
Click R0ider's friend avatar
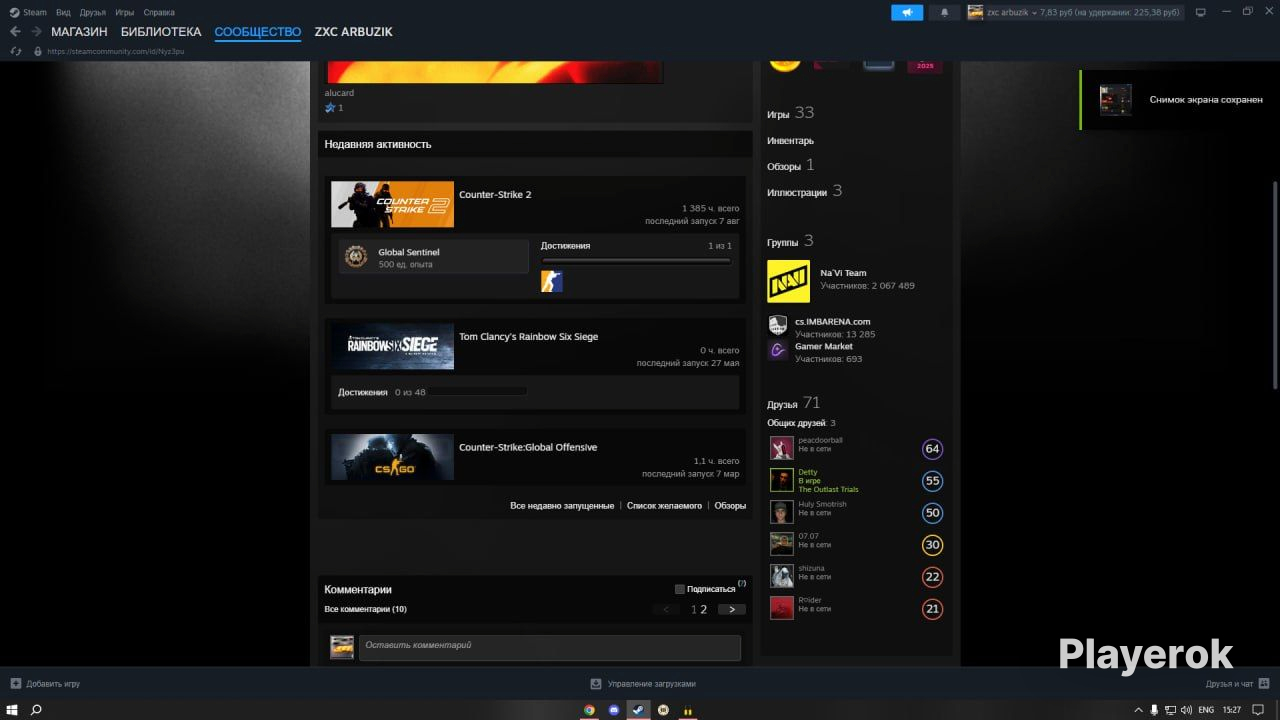[x=781, y=608]
